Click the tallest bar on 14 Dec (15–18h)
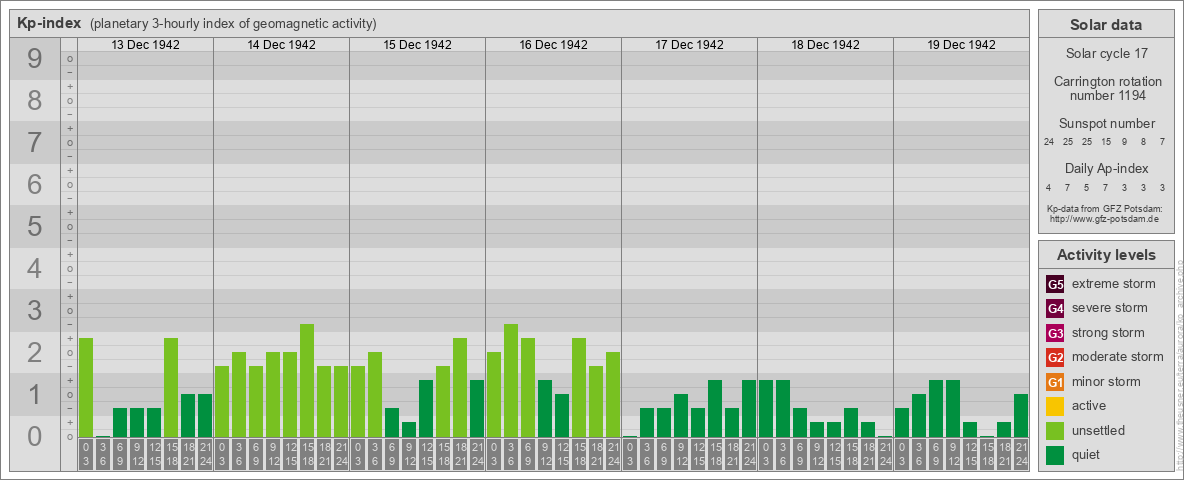The image size is (1184, 480). click(307, 380)
